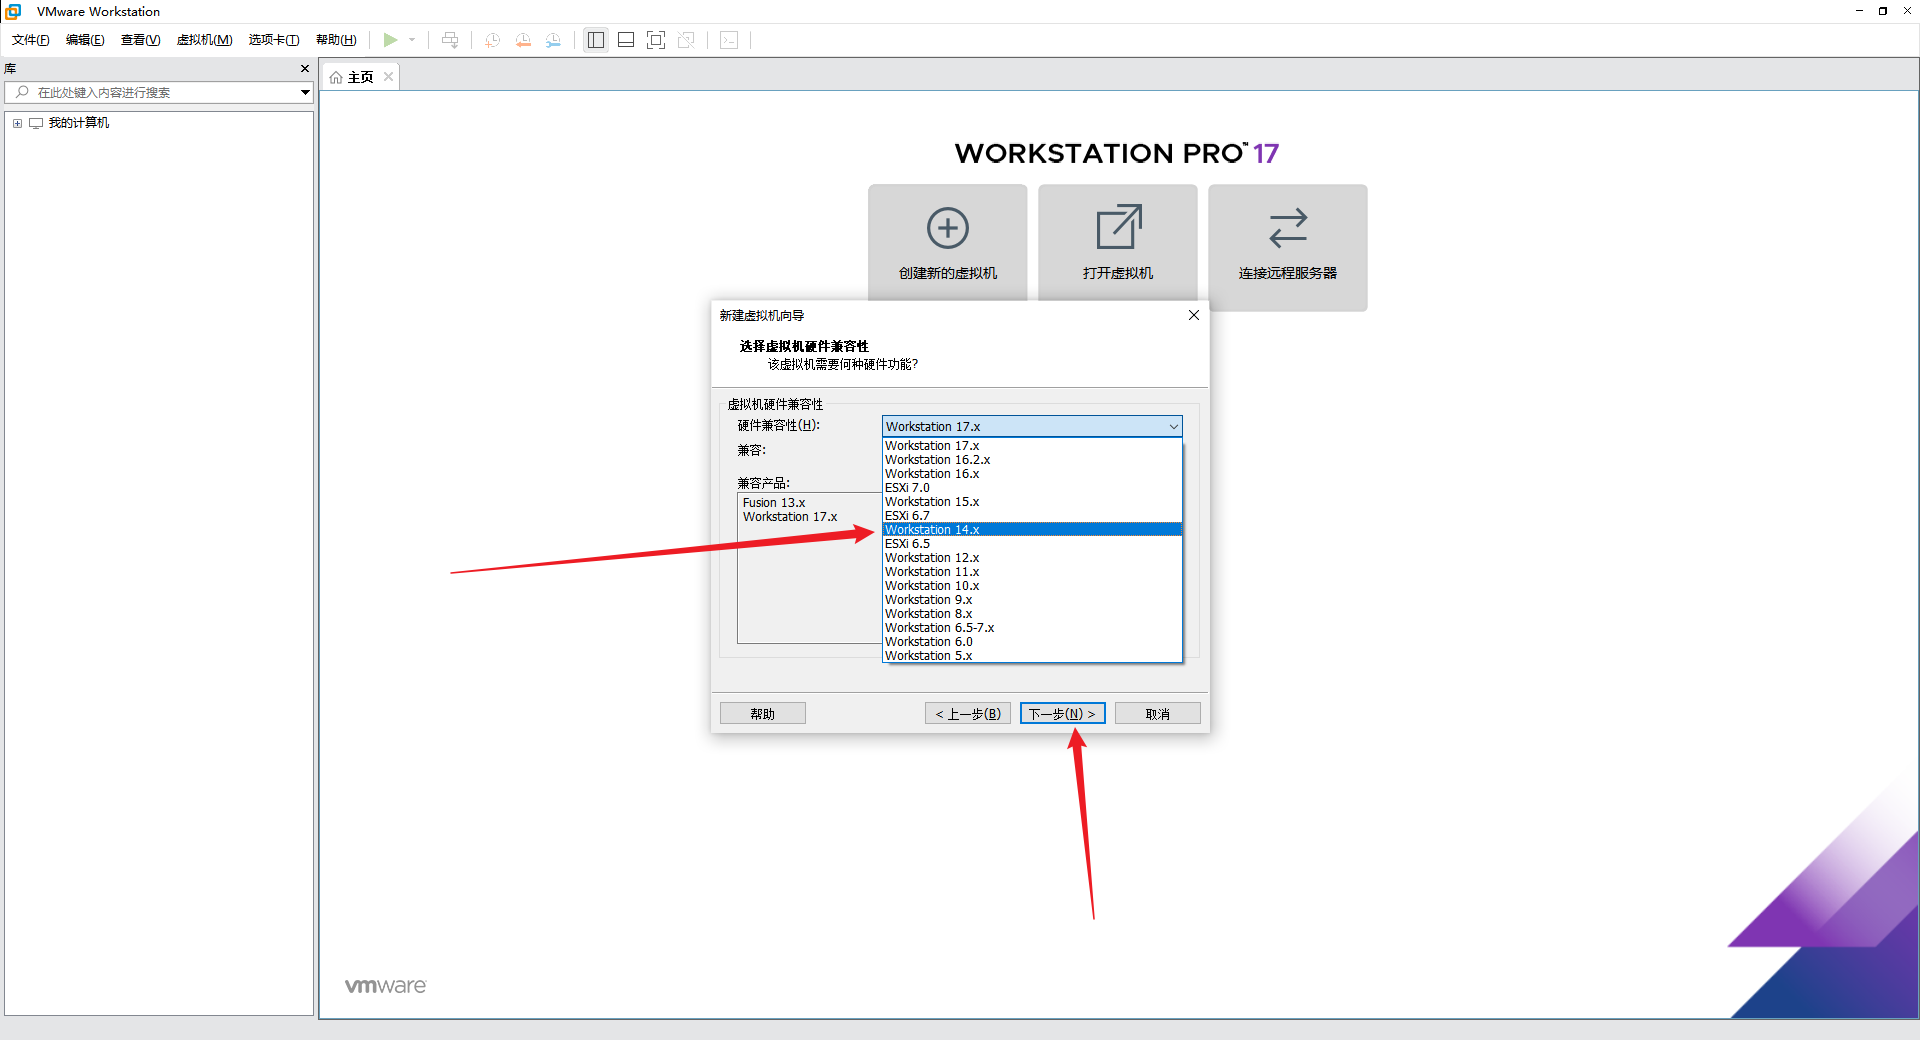
Task: Choose Workstation 16.2.x from the list
Action: tap(1032, 460)
